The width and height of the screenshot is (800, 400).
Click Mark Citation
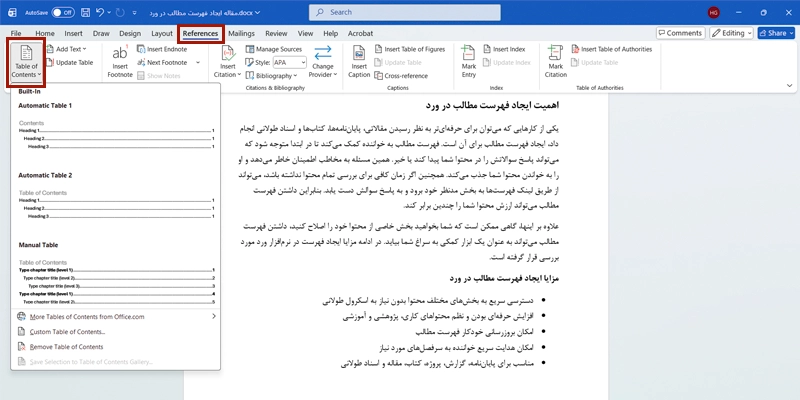(x=556, y=62)
